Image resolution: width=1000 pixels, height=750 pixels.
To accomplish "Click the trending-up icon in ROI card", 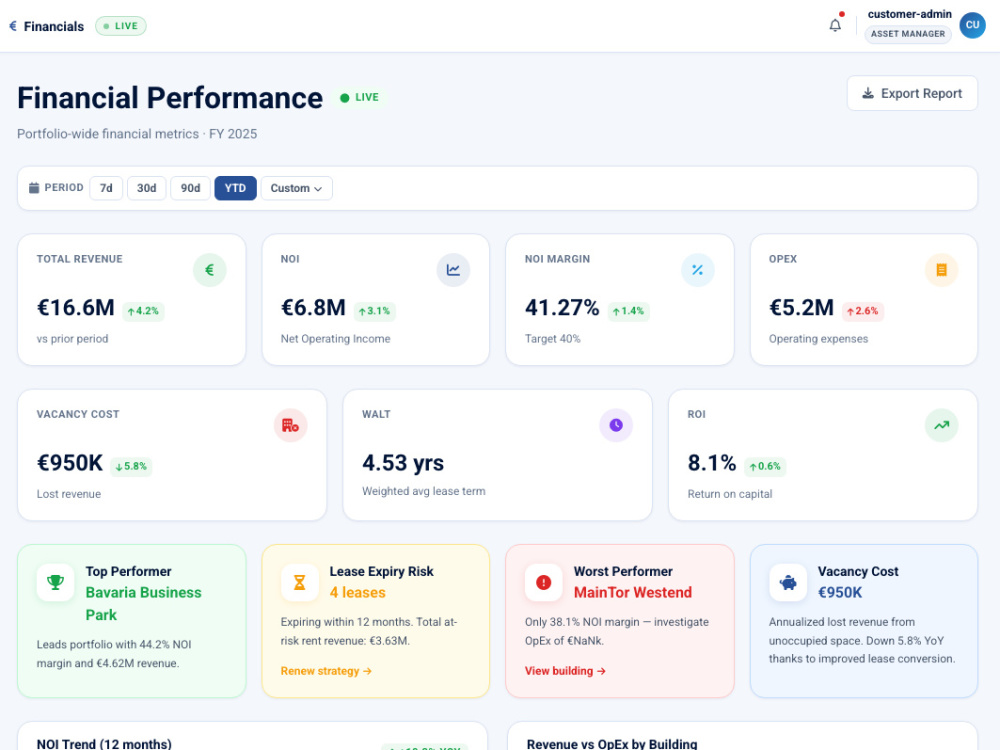I will (941, 425).
